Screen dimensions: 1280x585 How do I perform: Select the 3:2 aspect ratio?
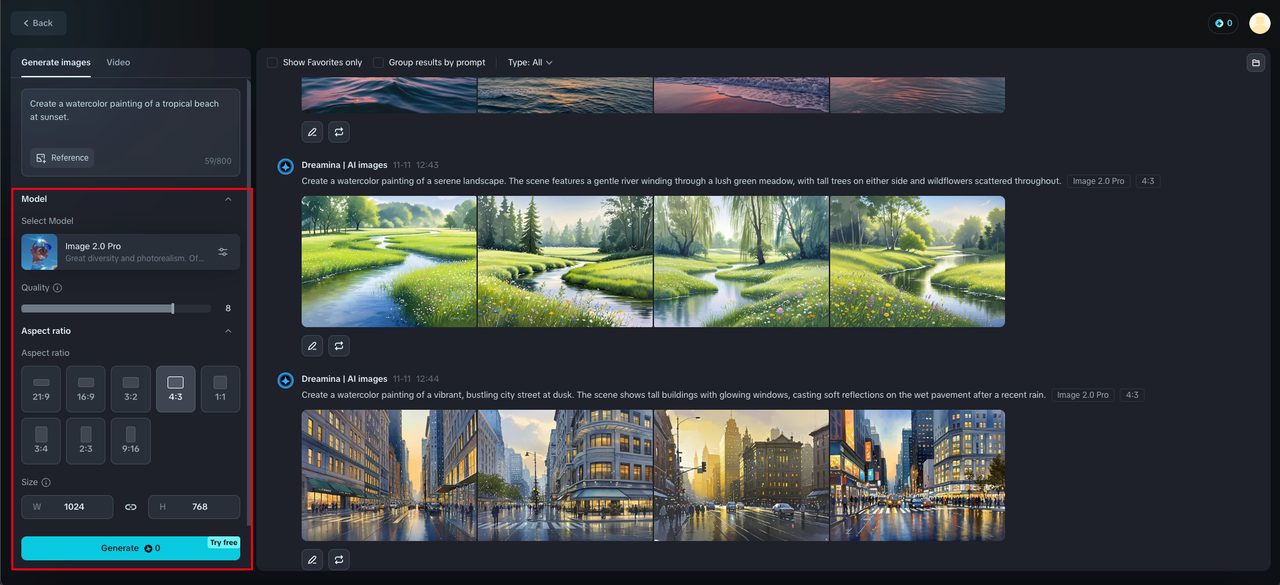click(131, 389)
